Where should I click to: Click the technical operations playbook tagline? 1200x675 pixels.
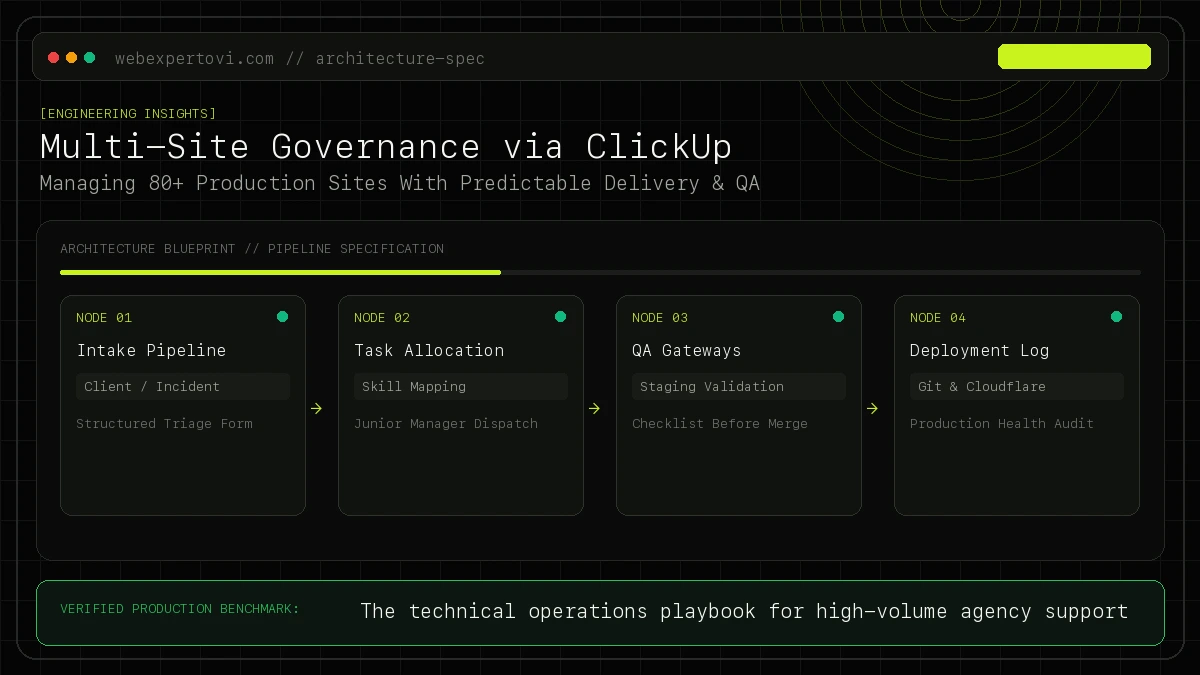click(744, 611)
